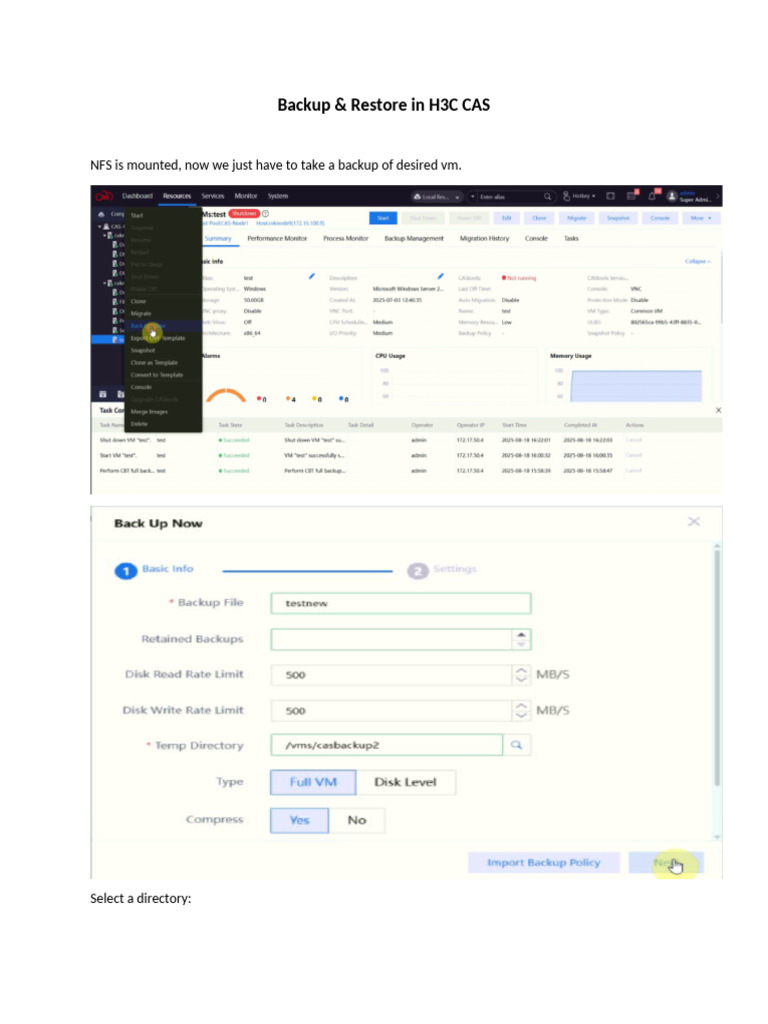This screenshot has height=1024, width=768.
Task: Collapse the CAS root tree node
Action: tap(100, 227)
